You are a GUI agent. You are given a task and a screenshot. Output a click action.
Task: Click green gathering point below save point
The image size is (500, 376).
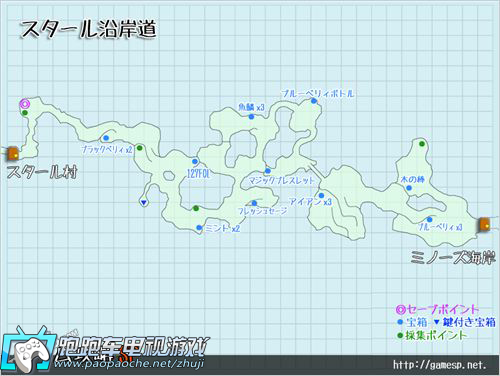(25, 113)
